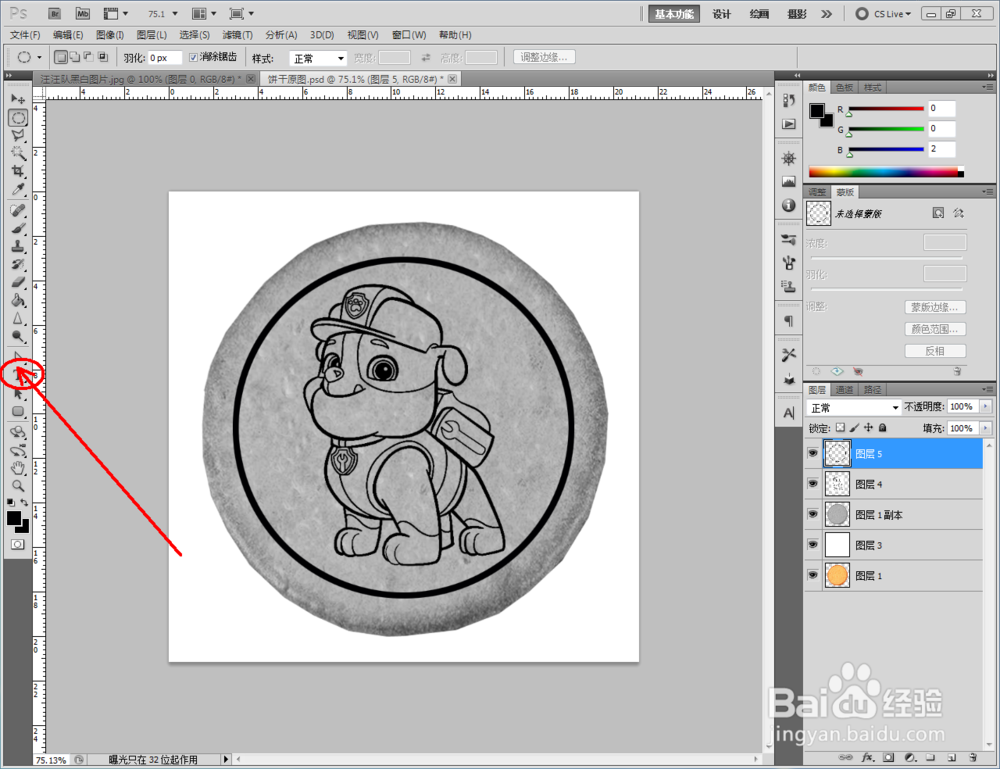
Task: Open the Character panel icon
Action: tap(789, 413)
